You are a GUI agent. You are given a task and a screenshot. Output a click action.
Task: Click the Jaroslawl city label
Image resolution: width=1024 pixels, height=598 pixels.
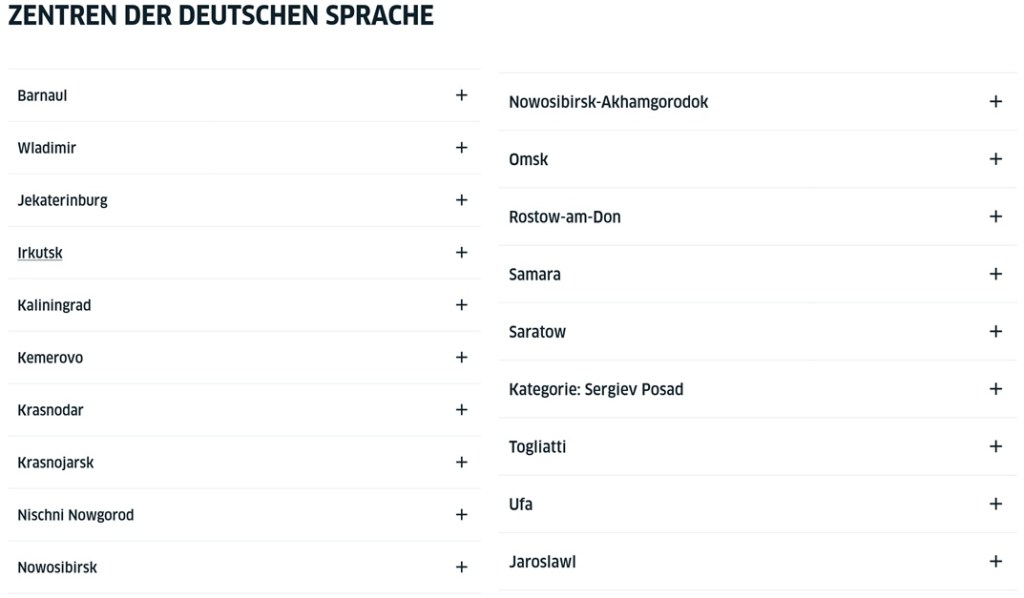tap(542, 562)
